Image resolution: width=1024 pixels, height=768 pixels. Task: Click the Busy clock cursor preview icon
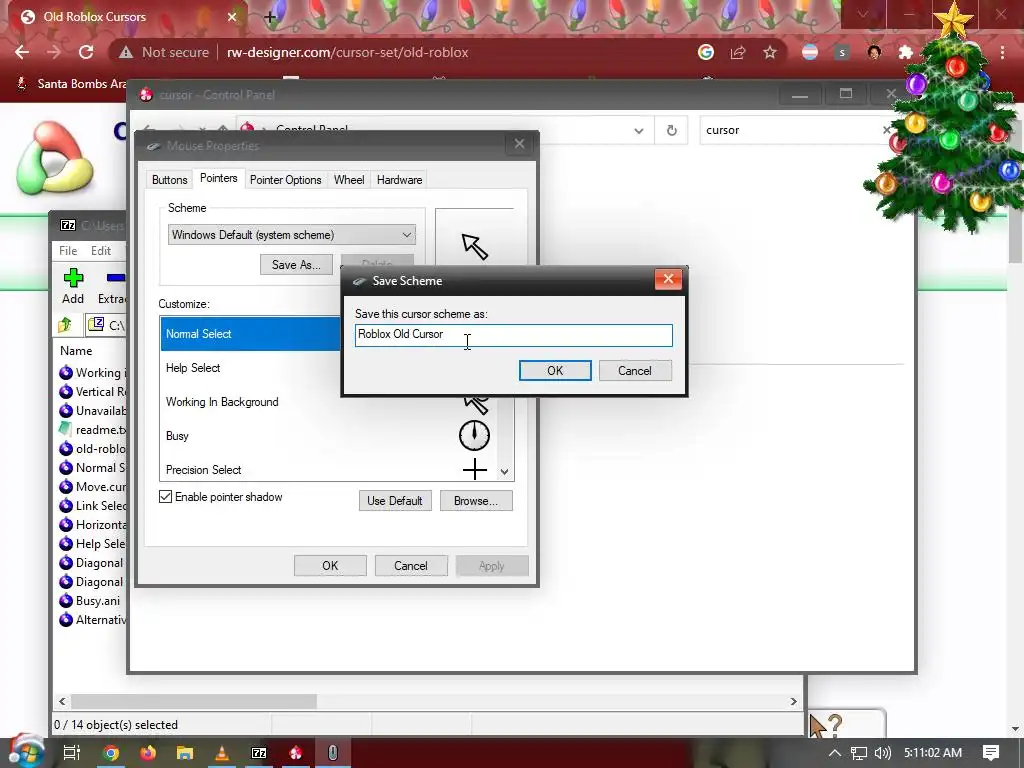click(474, 435)
